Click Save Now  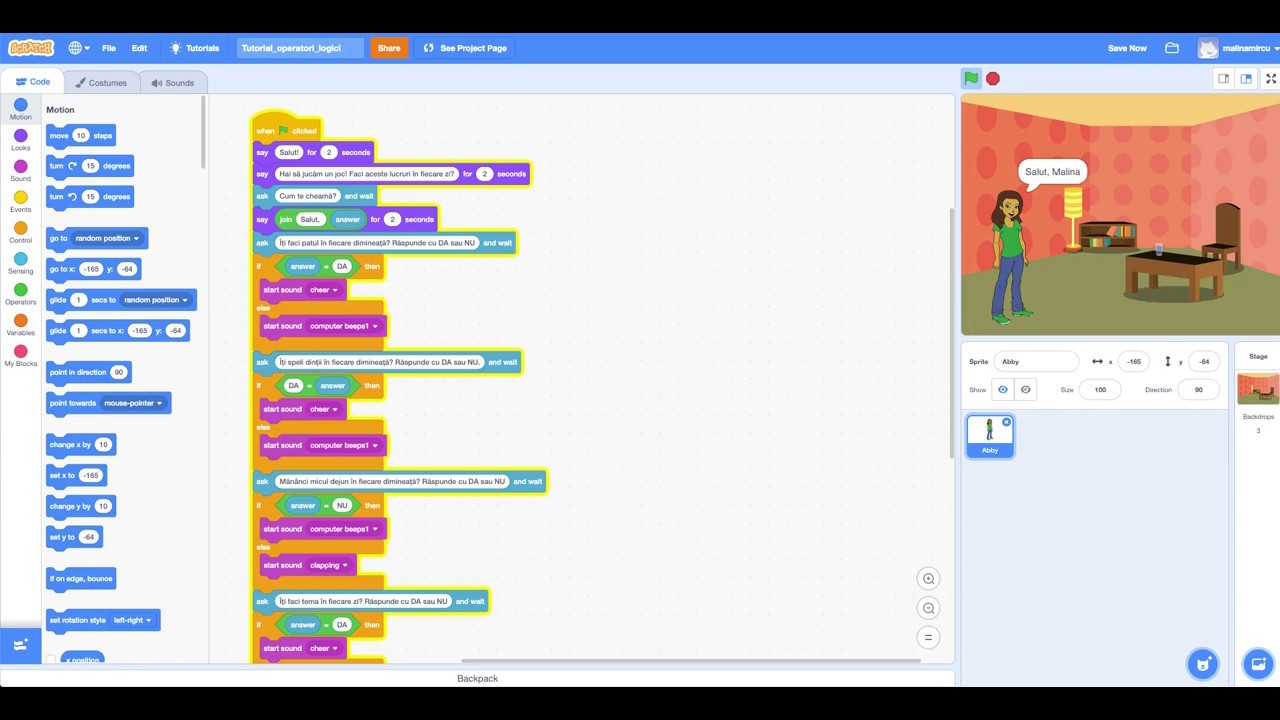[x=1127, y=48]
